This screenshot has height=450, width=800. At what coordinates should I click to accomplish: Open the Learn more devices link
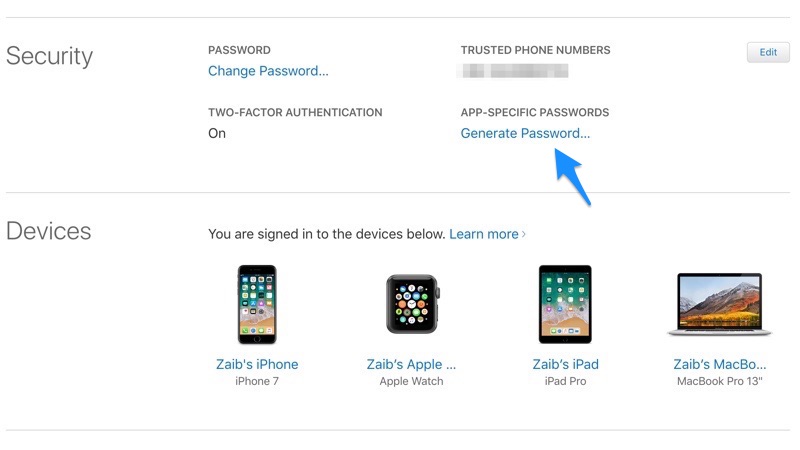[484, 234]
